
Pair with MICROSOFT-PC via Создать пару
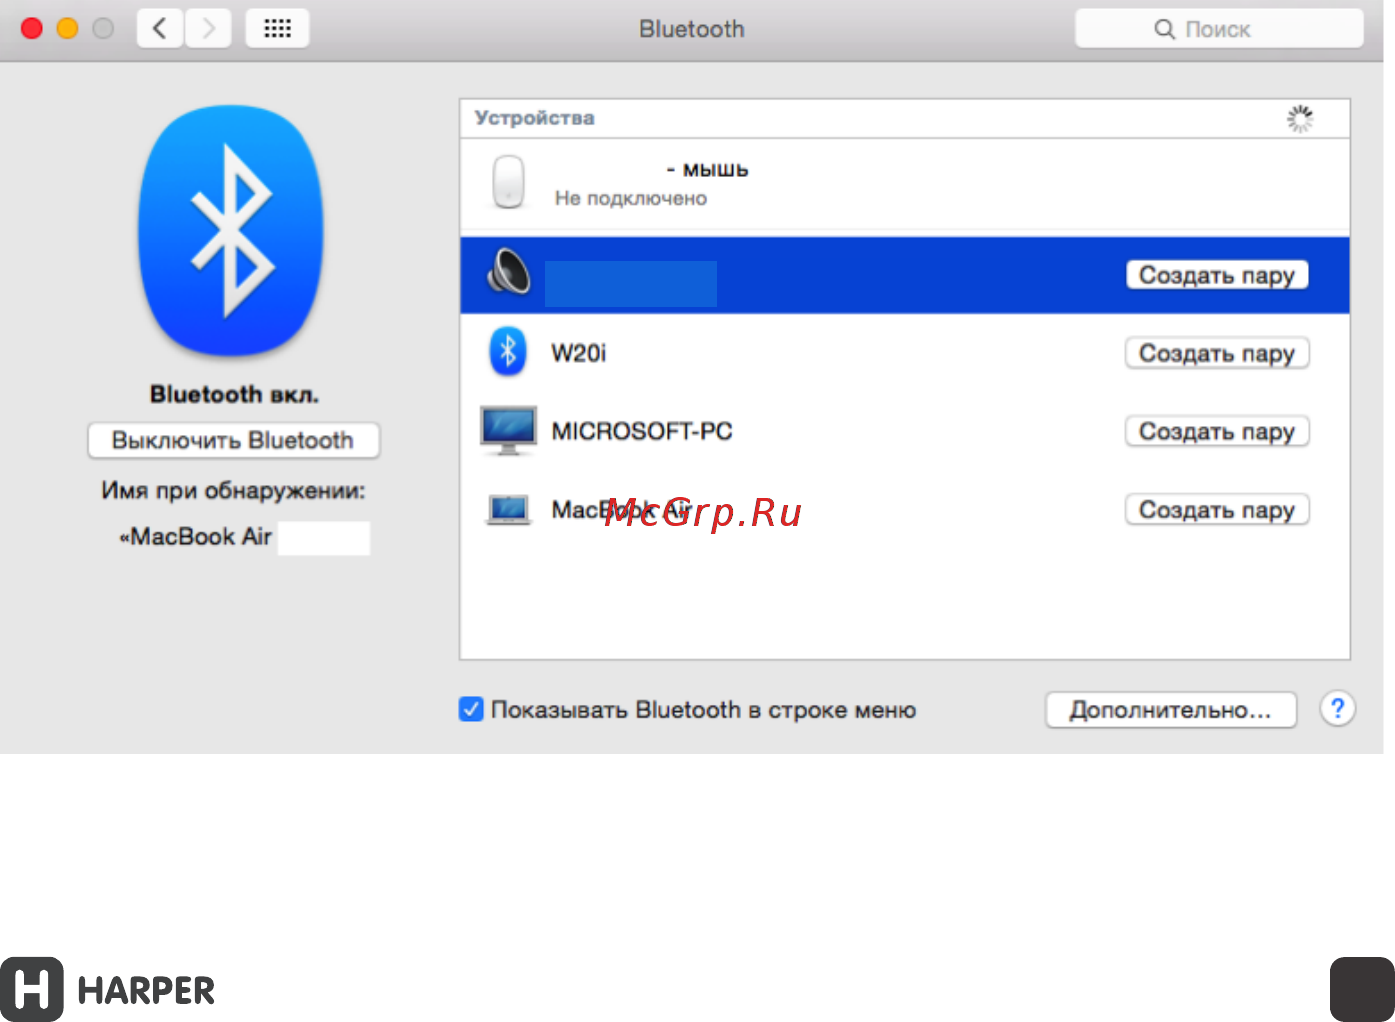click(x=1217, y=431)
